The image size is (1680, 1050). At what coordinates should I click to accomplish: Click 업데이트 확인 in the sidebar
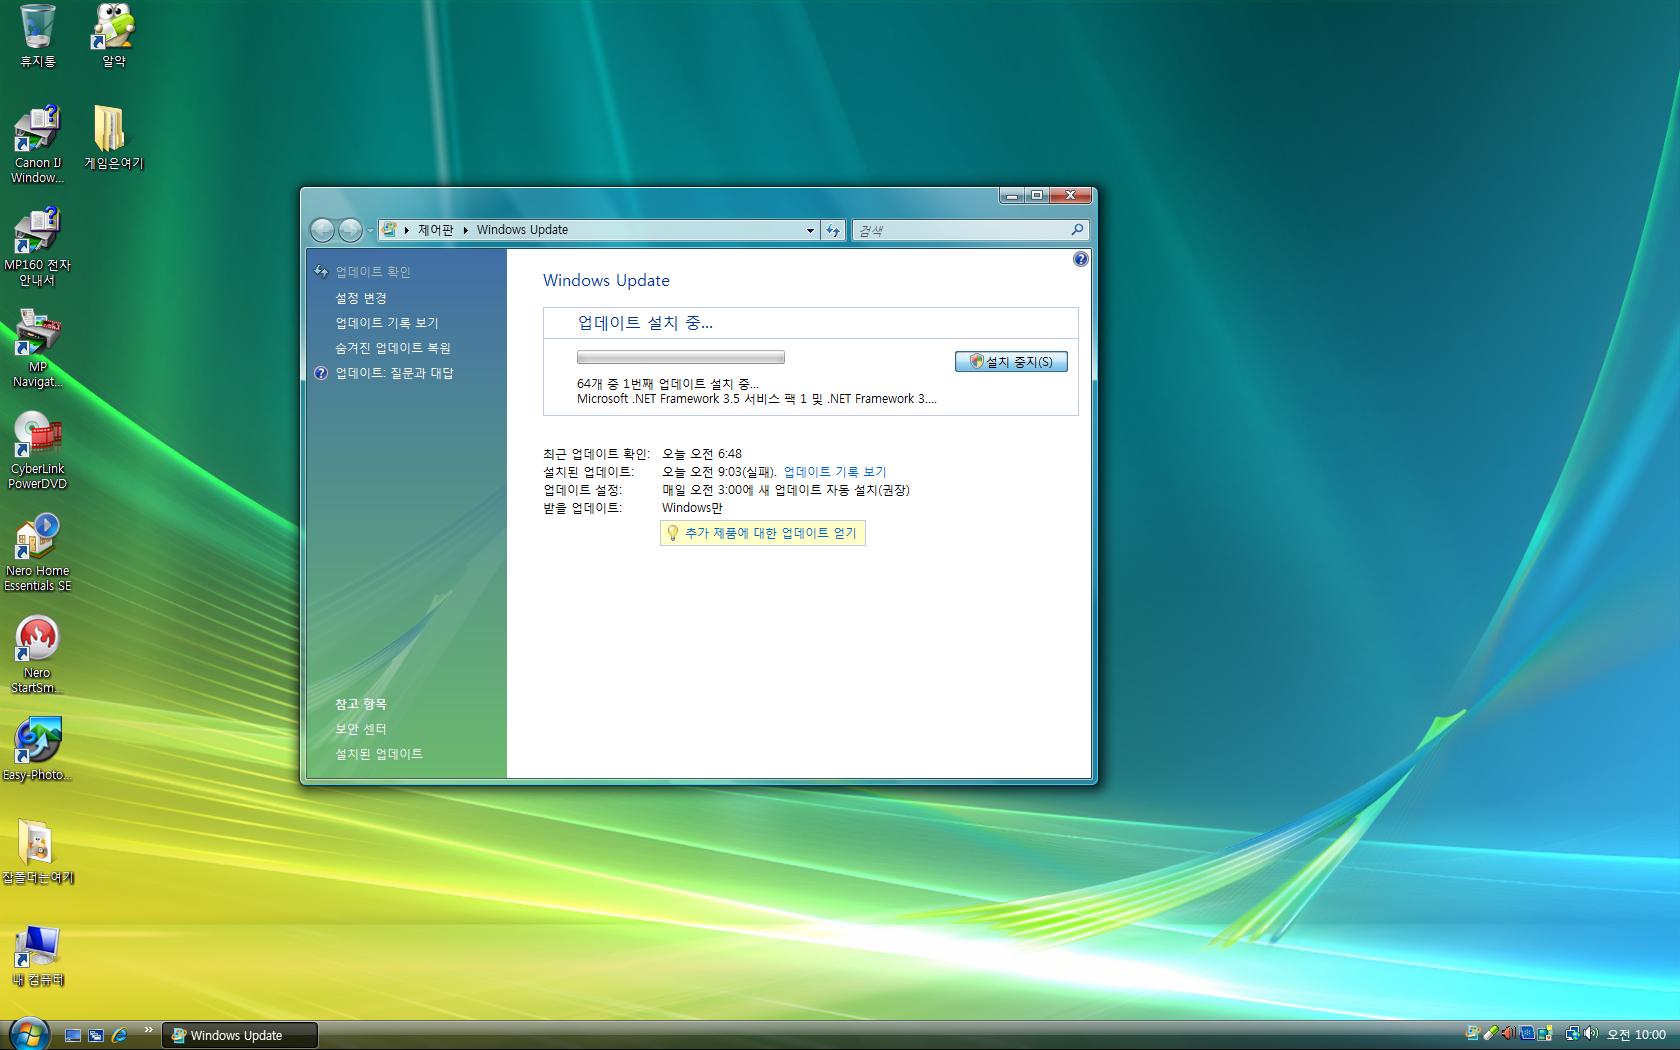click(373, 272)
